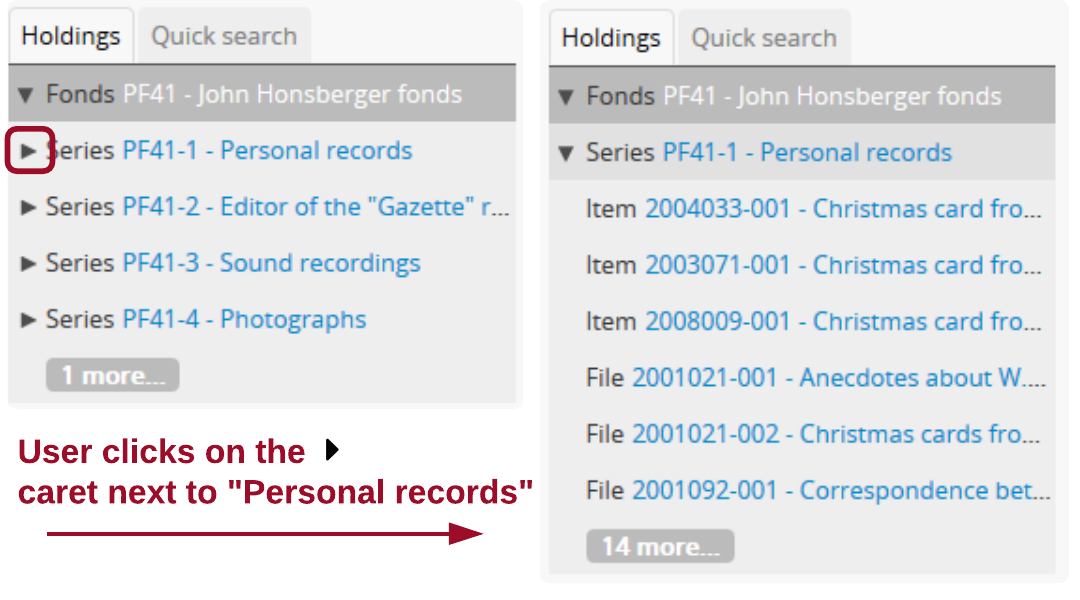Expand the PF41-2 Editor of the Gazette series
The image size is (1080, 600).
coord(29,207)
